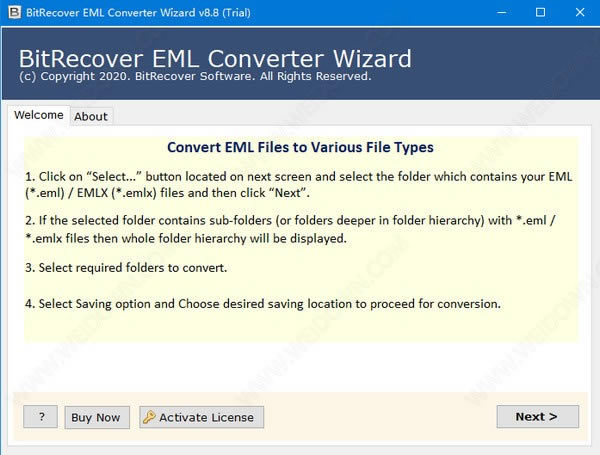Screen dimensions: 600x455
Task: Maximize the EML Converter Wizard window
Action: [x=540, y=12]
